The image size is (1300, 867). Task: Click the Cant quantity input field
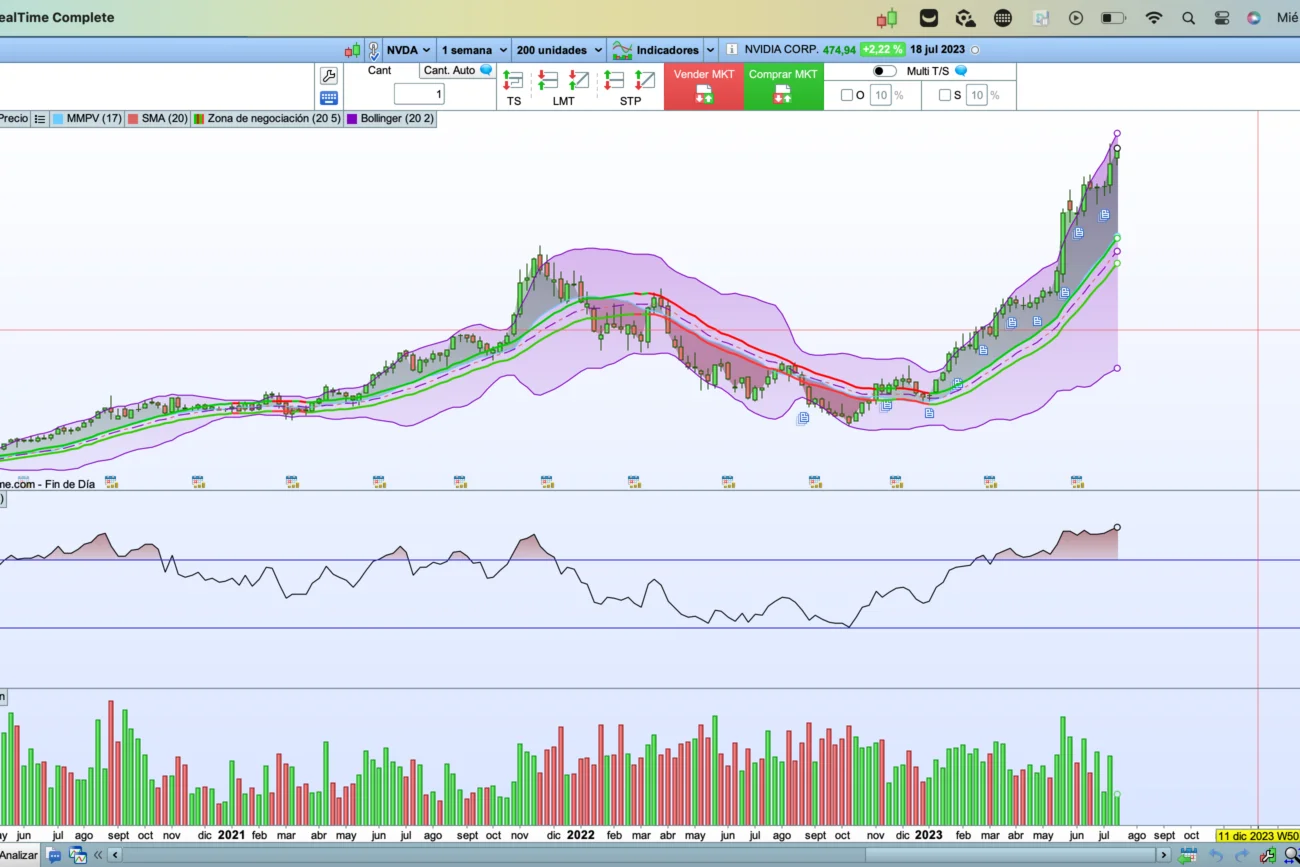418,94
